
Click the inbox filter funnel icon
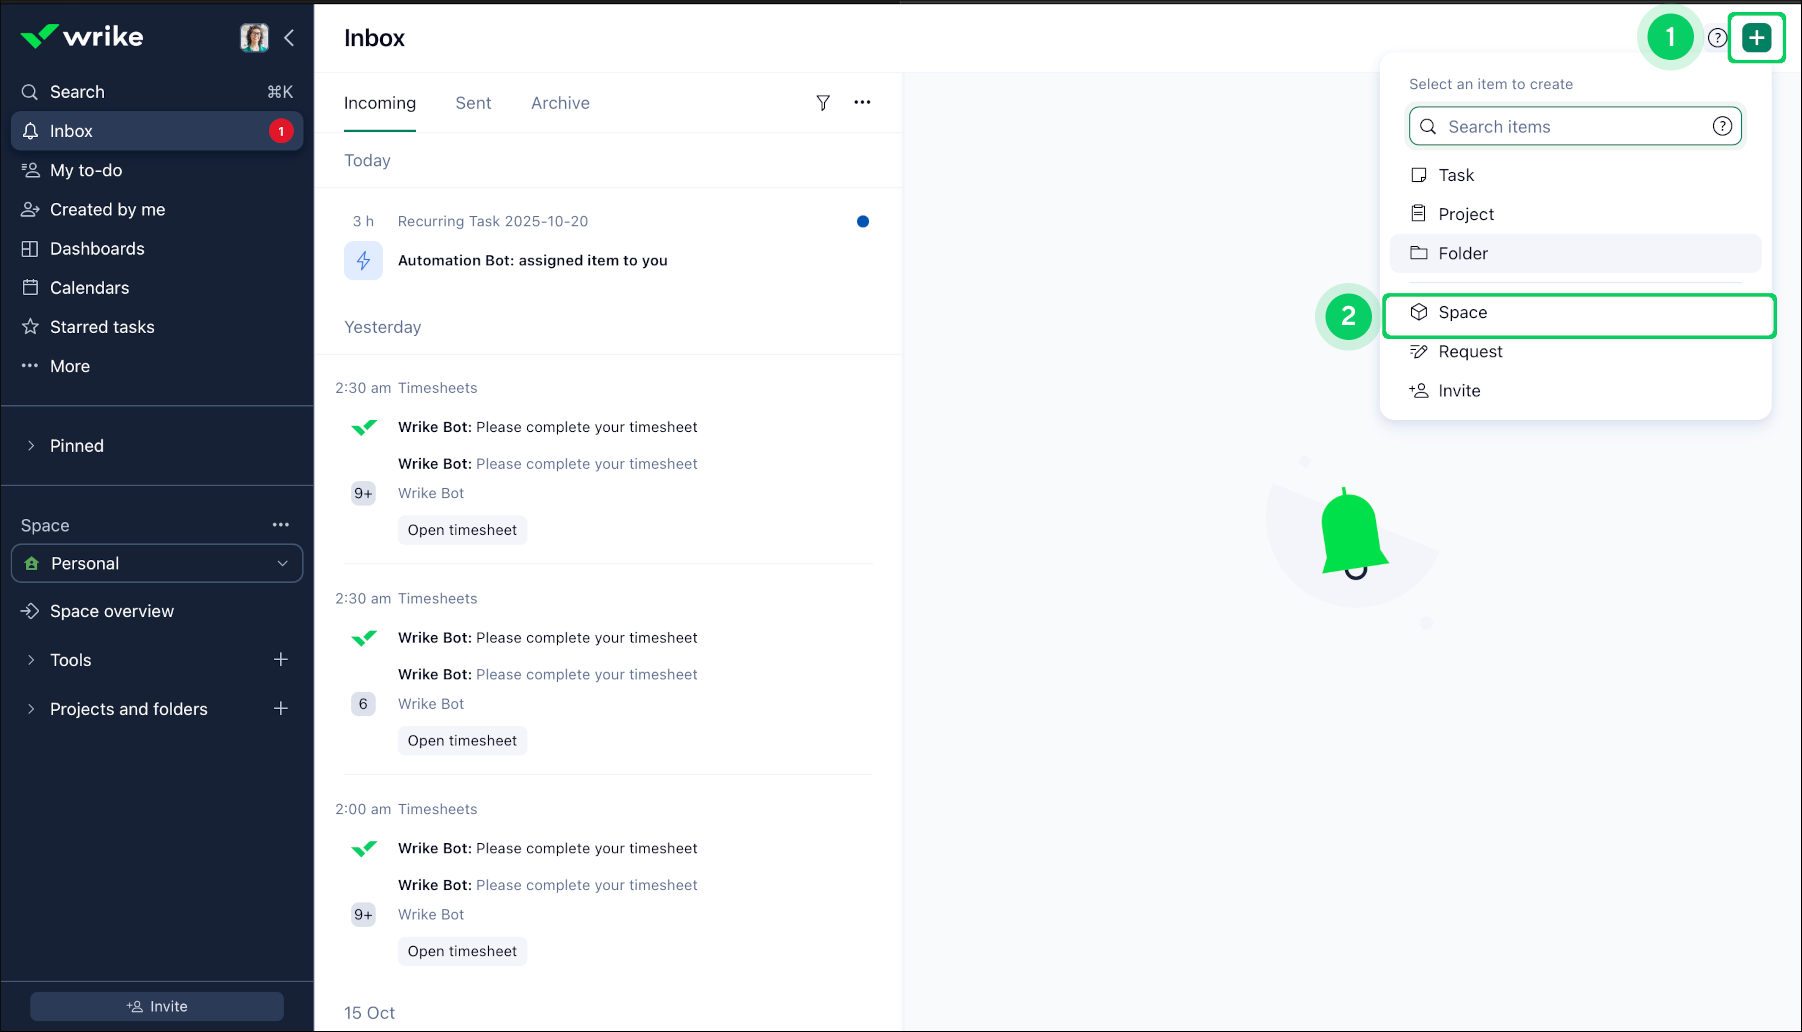click(822, 103)
